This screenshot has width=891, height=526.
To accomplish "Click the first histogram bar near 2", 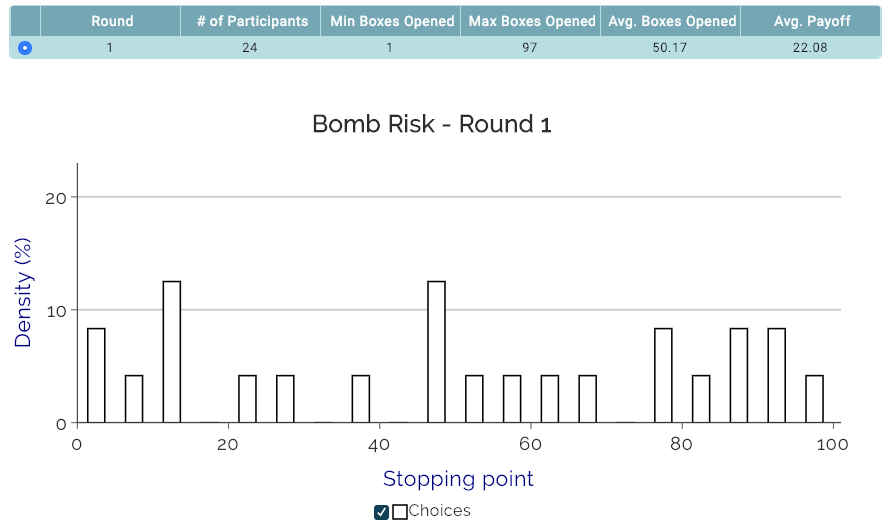I will (x=96, y=375).
